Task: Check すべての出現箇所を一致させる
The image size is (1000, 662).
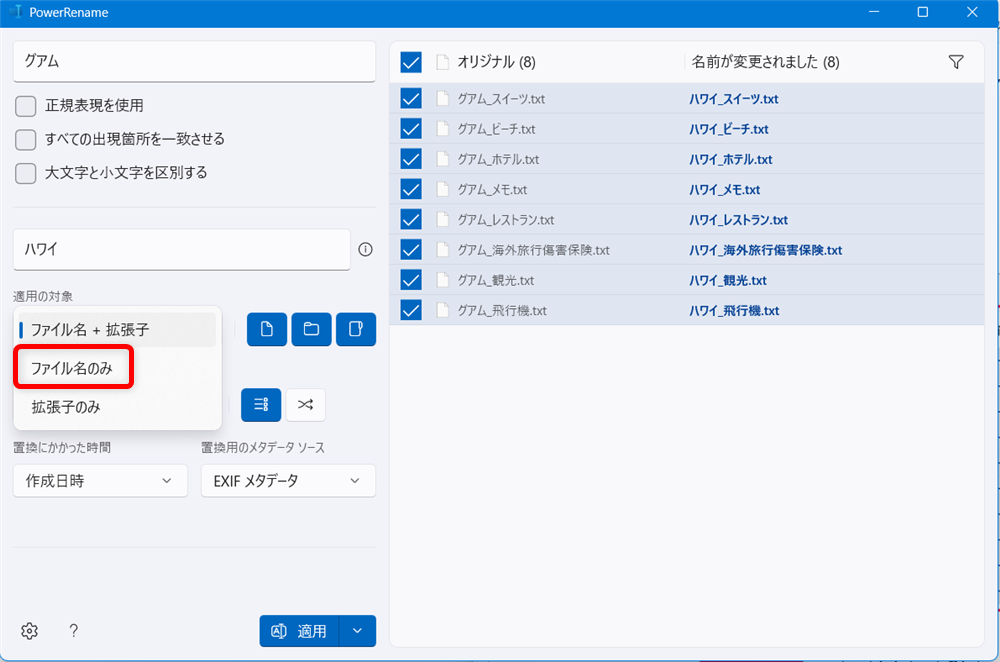Action: tap(25, 139)
